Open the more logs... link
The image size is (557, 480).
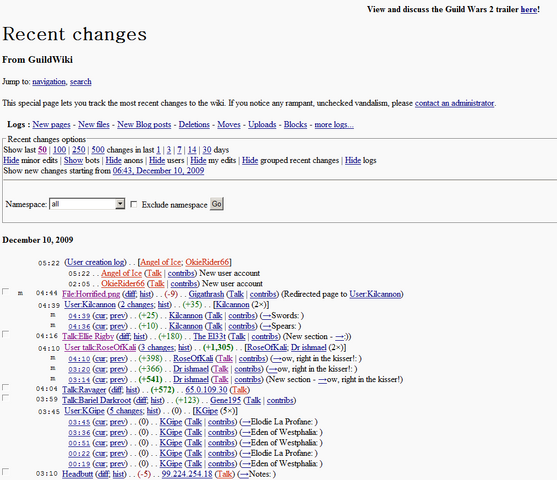[x=334, y=125]
